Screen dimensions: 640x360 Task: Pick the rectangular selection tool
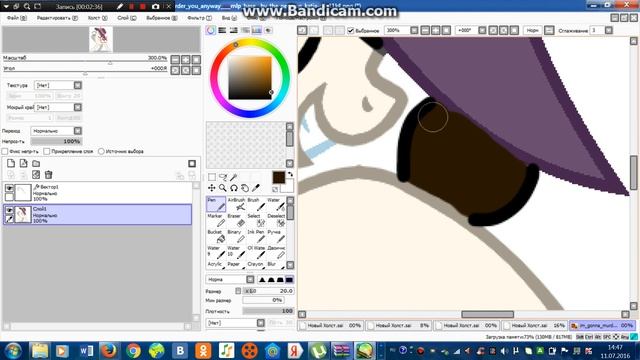click(x=212, y=177)
